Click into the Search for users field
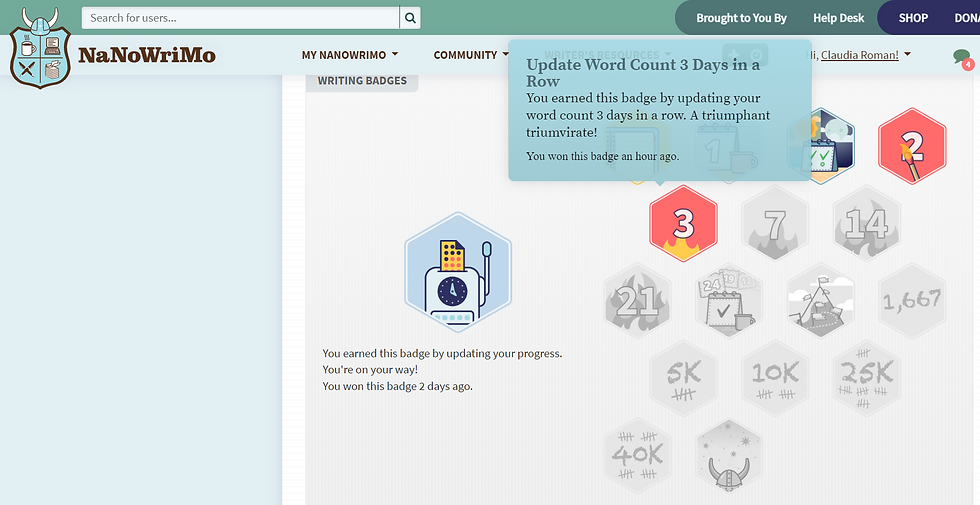 pyautogui.click(x=241, y=18)
